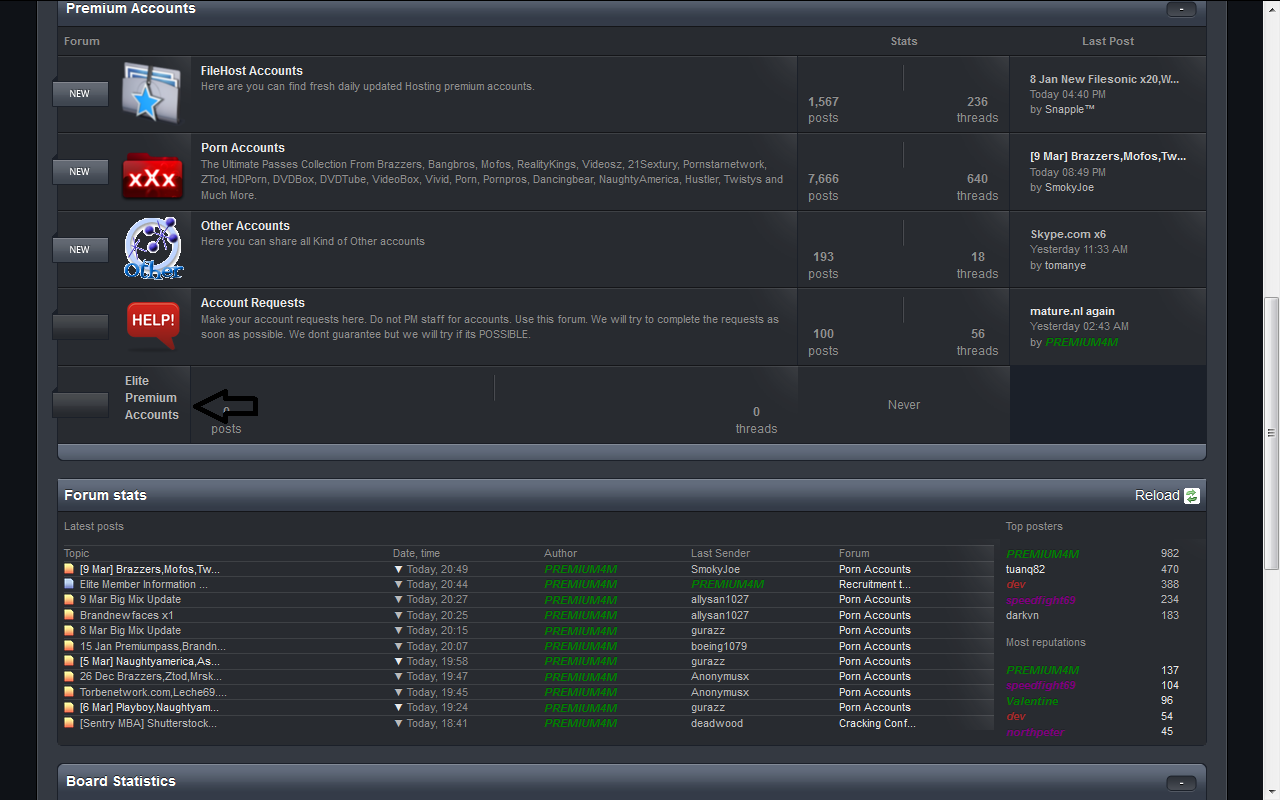Viewport: 1280px width, 800px height.
Task: Click the scrollbar up arrow button
Action: tap(1271, 8)
